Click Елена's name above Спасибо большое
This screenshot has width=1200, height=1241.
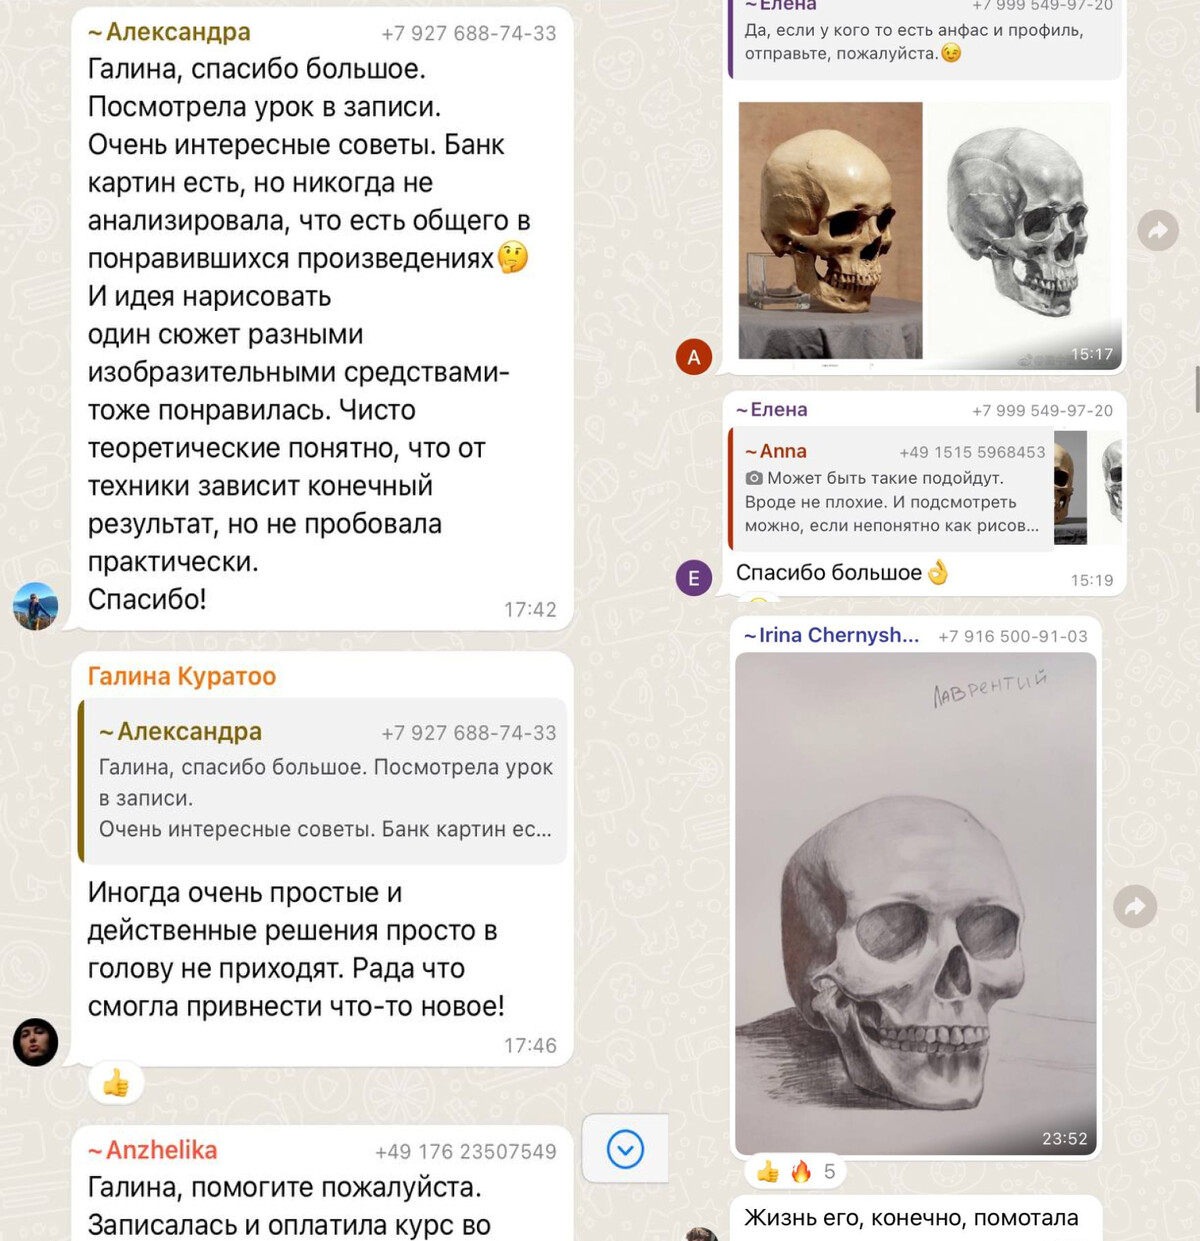point(772,410)
